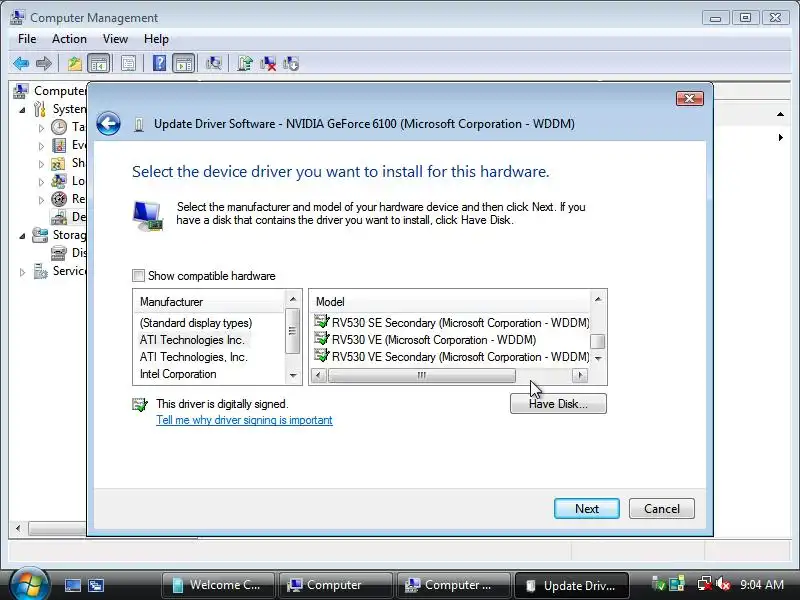The width and height of the screenshot is (800, 600).
Task: Click Model list scroll up arrow
Action: tap(598, 299)
